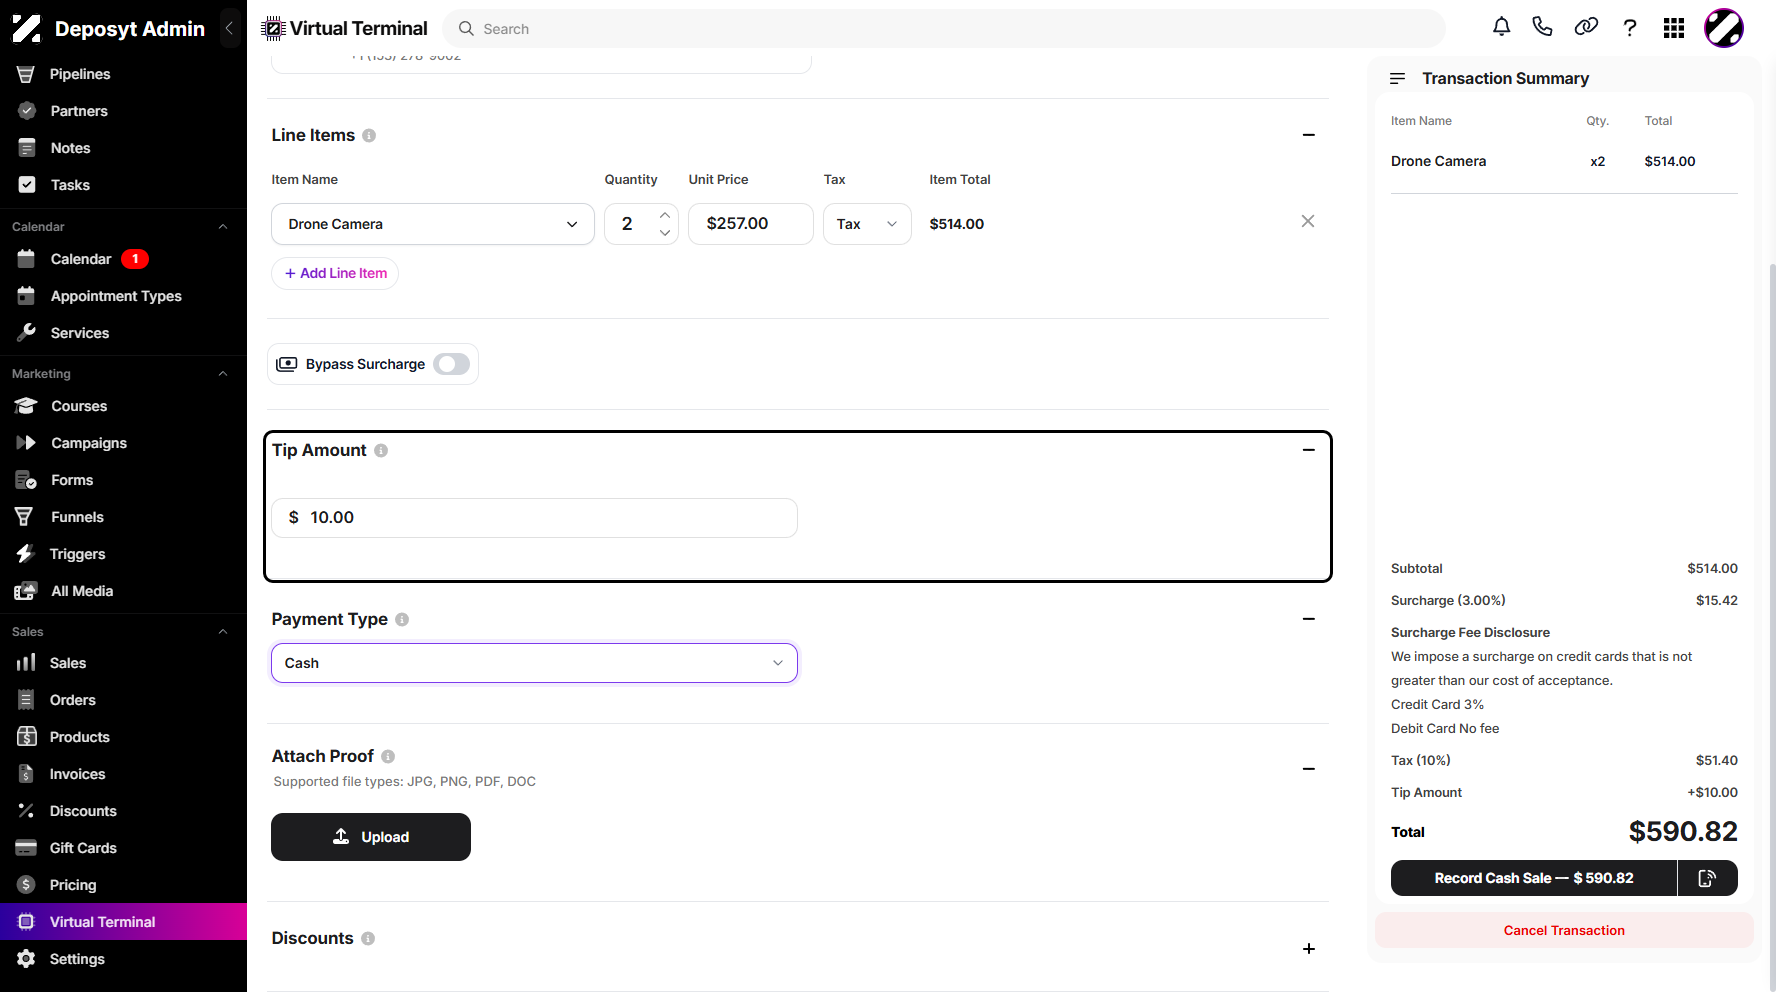
Task: Open Forms in sidebar
Action: (x=123, y=480)
